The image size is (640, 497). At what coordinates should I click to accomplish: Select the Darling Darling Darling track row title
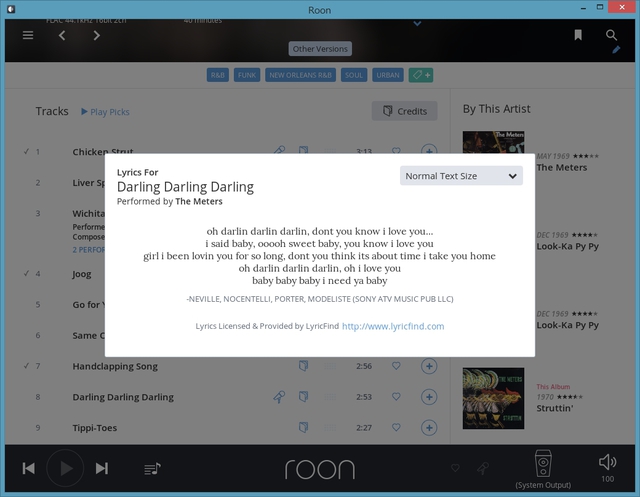pyautogui.click(x=123, y=397)
